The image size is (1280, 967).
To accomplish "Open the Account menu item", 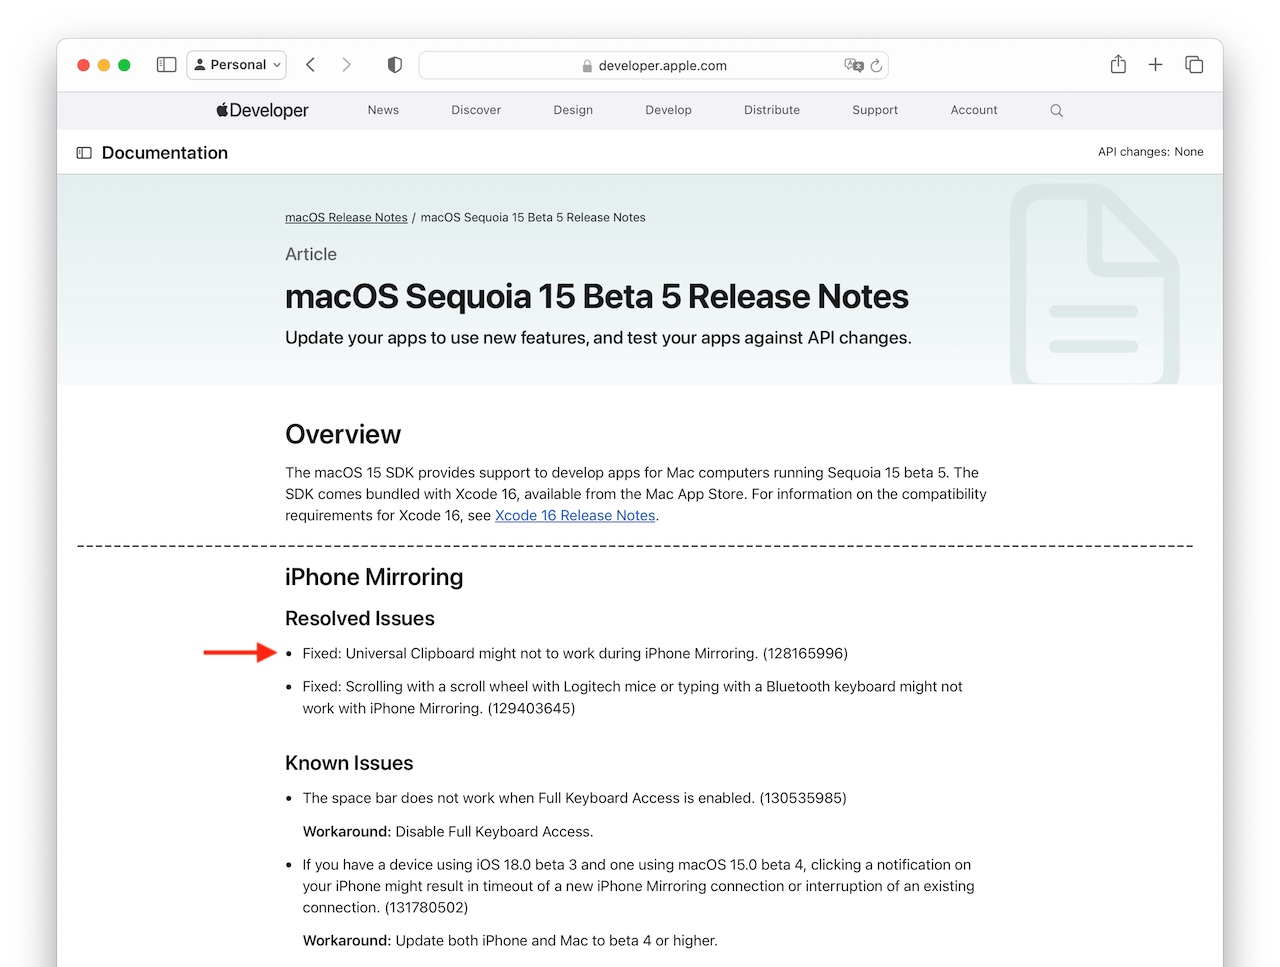I will pos(974,110).
